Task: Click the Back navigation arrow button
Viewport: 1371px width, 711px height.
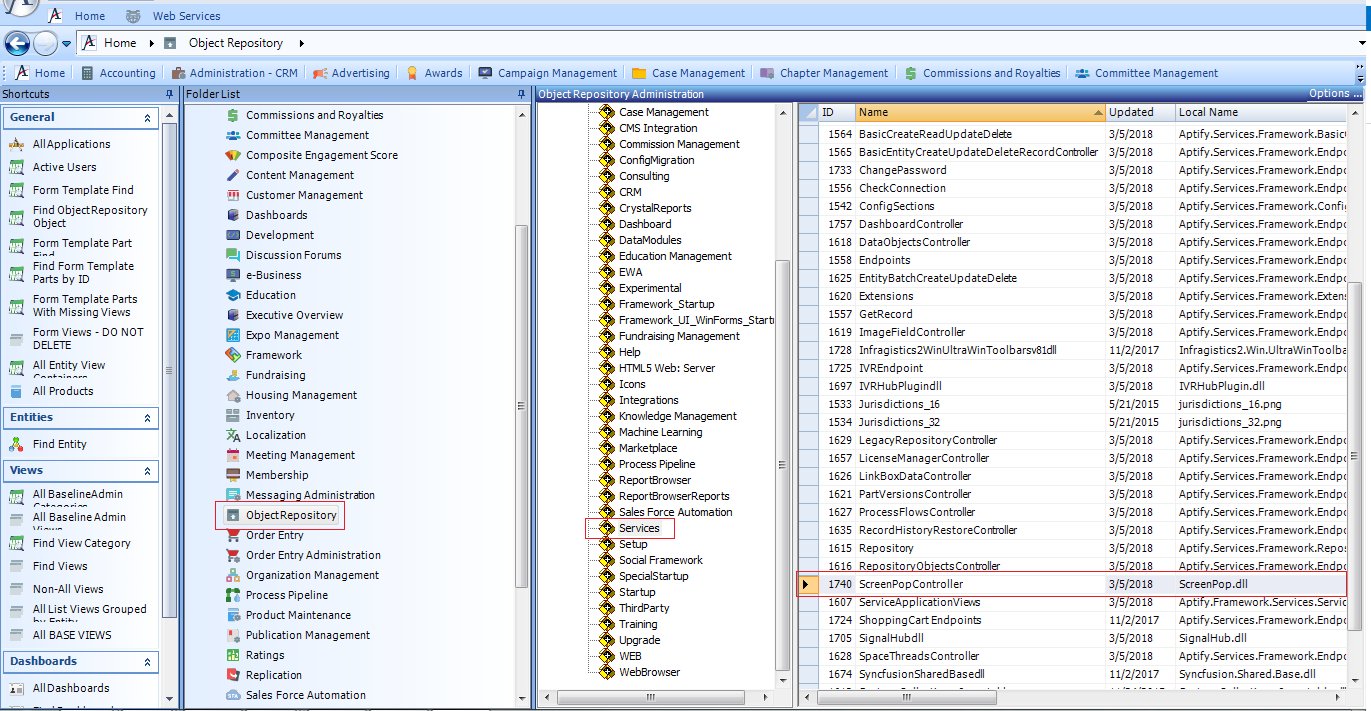Action: 16,43
